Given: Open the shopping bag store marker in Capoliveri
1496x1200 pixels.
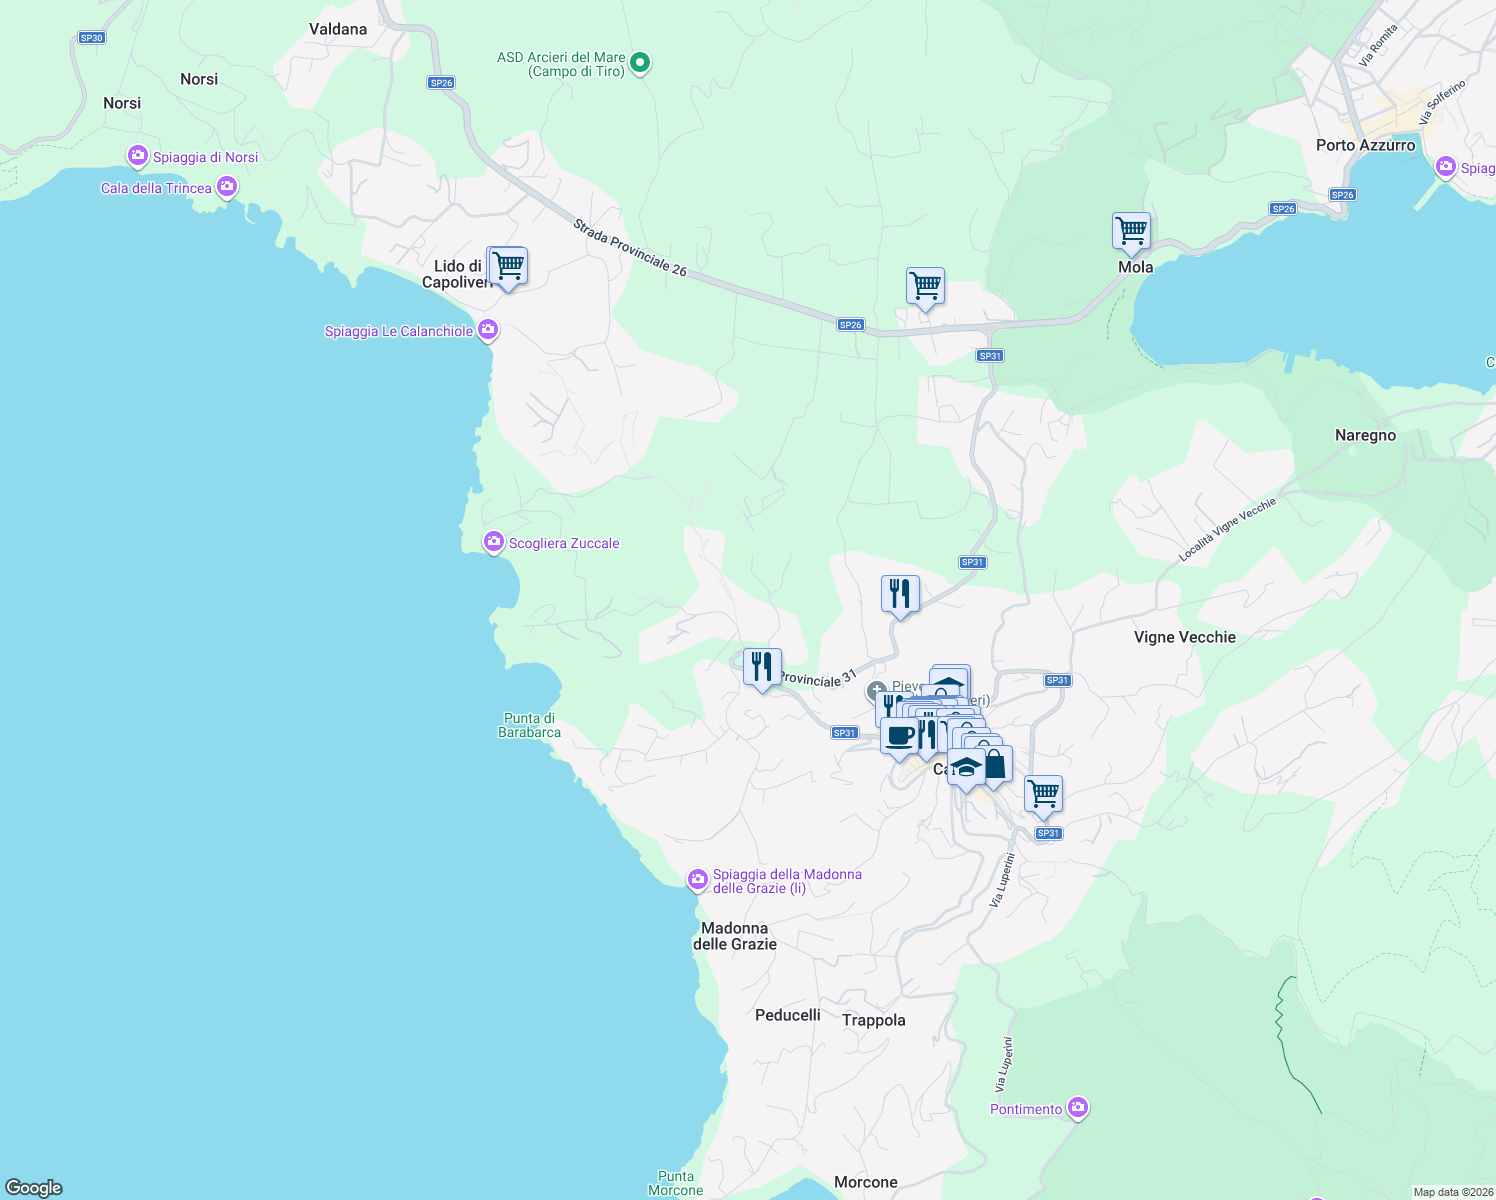Looking at the screenshot, I should coord(996,763).
